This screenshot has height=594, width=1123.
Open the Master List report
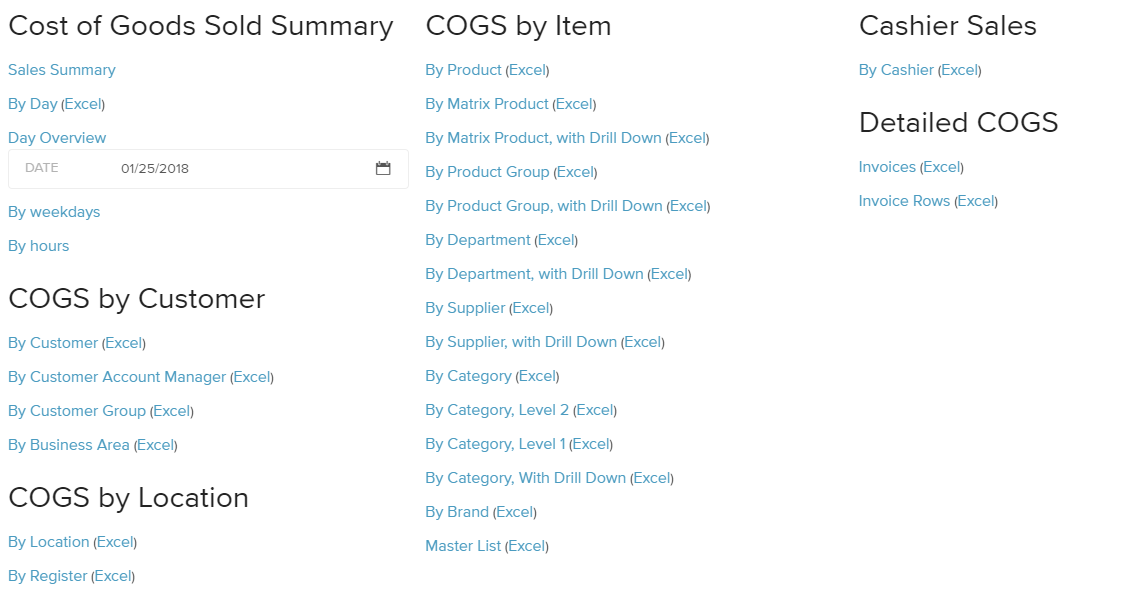[x=463, y=546]
